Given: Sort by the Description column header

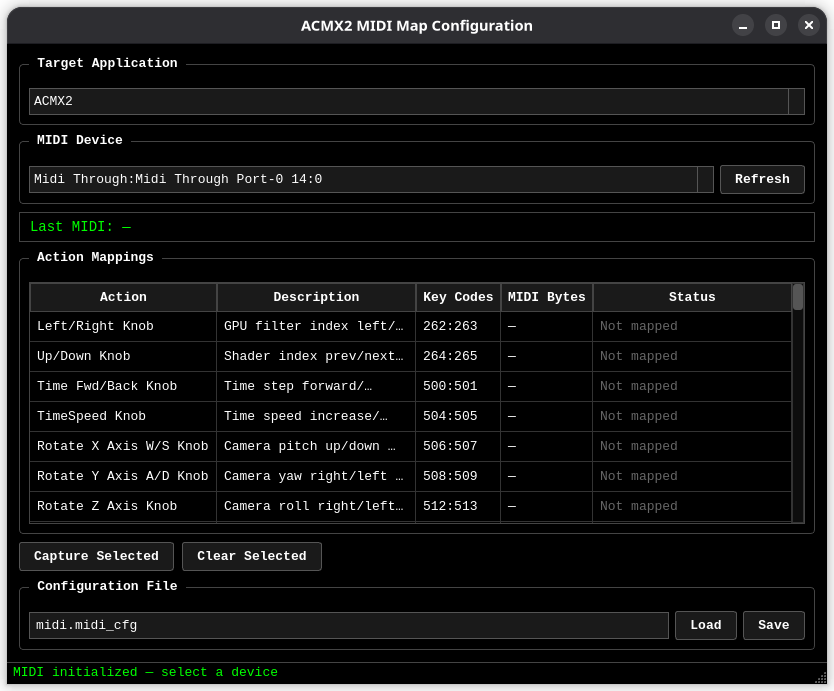Looking at the screenshot, I should point(316,297).
